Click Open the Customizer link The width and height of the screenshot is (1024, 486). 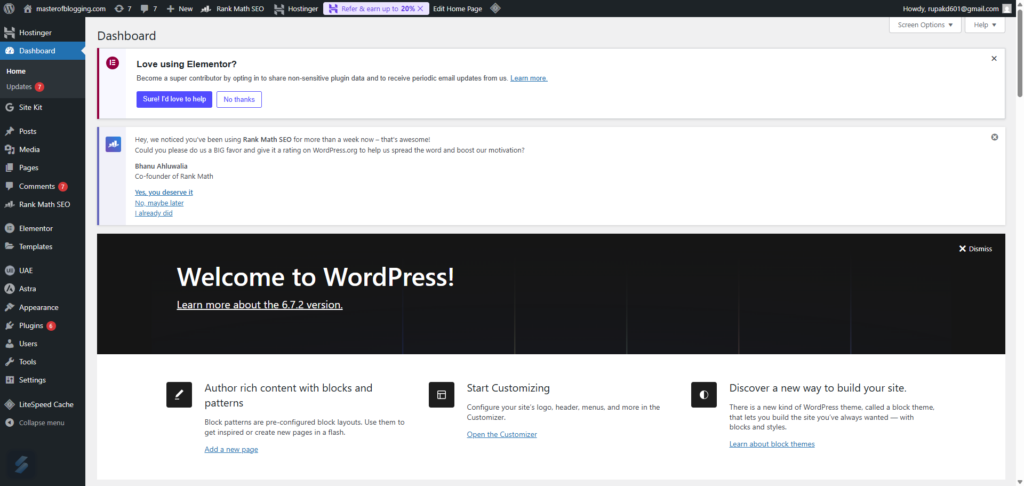click(x=502, y=434)
